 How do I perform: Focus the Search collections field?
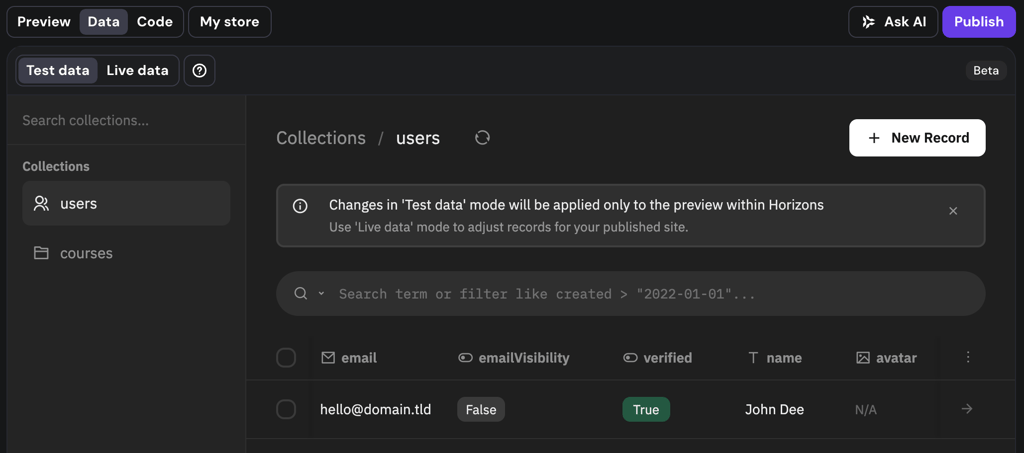tap(126, 121)
